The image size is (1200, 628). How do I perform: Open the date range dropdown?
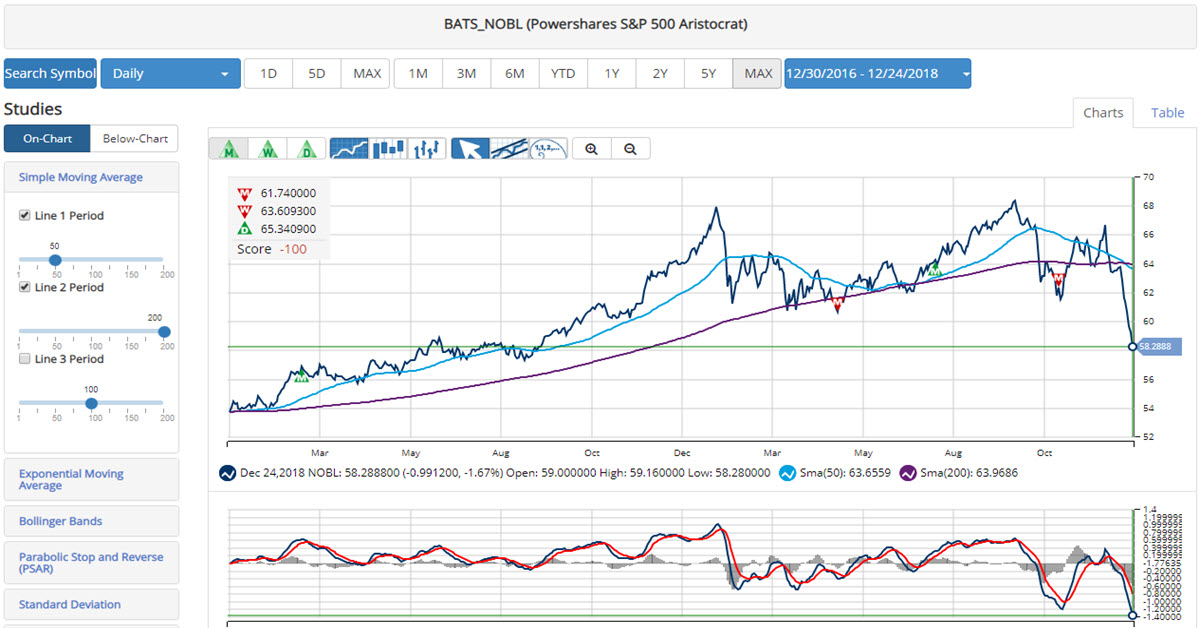877,73
